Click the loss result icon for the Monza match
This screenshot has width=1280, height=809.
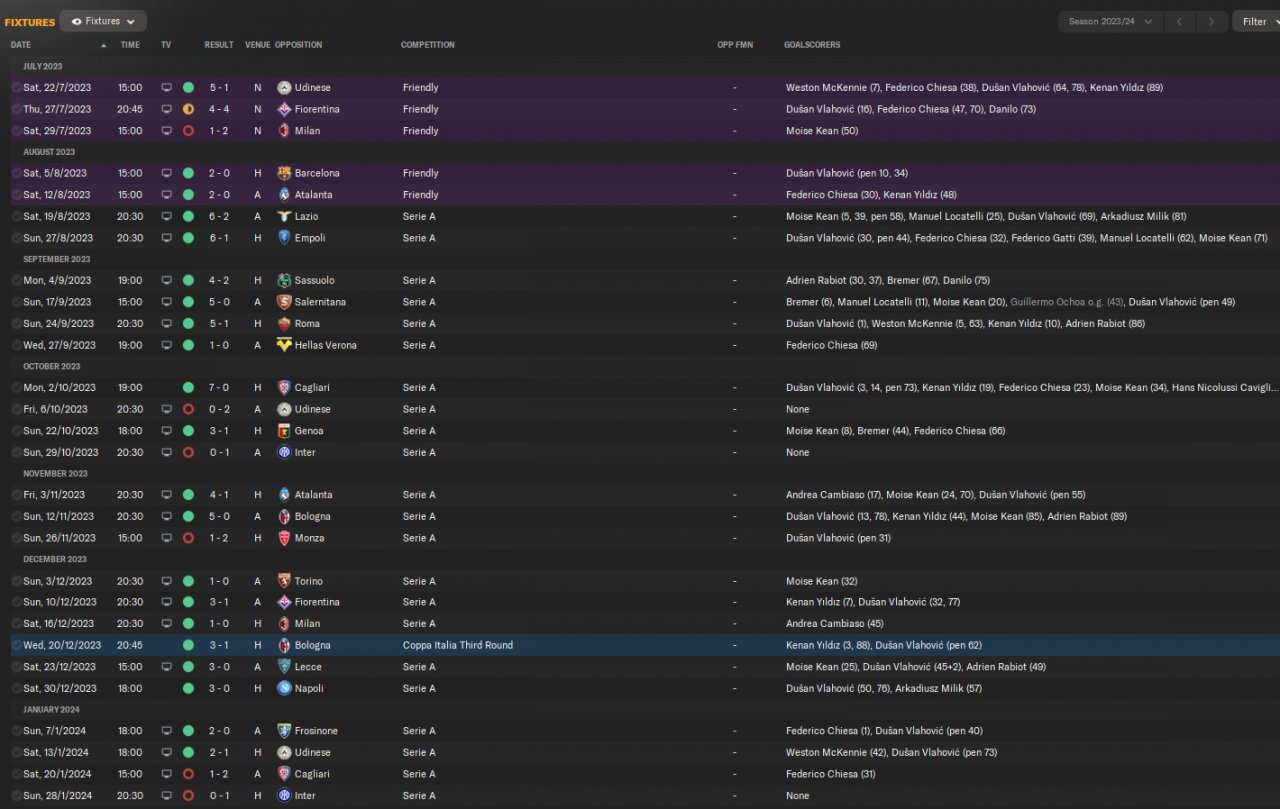pos(188,538)
